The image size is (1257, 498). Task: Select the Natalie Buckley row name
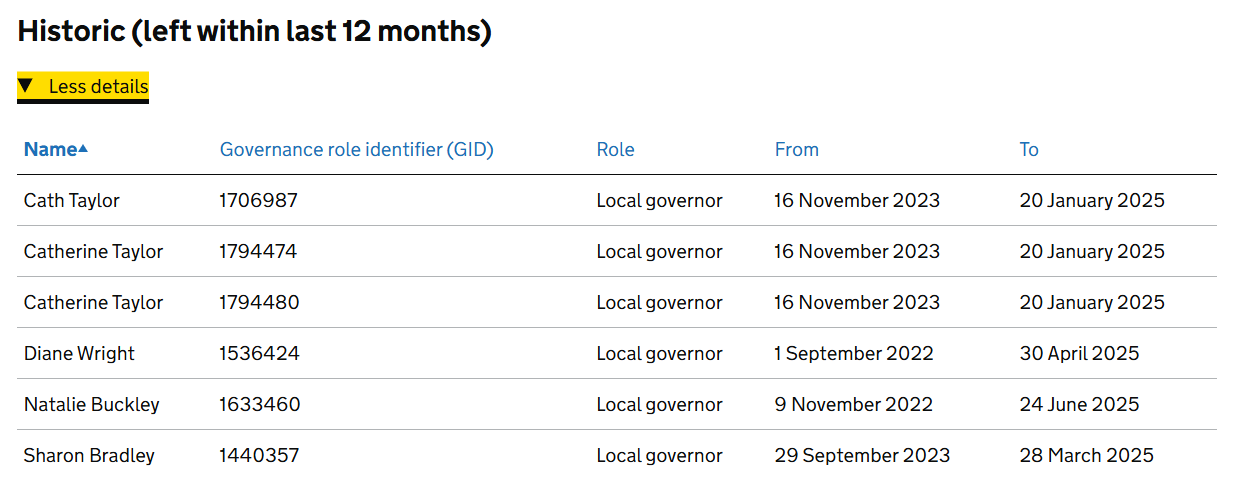click(x=92, y=404)
